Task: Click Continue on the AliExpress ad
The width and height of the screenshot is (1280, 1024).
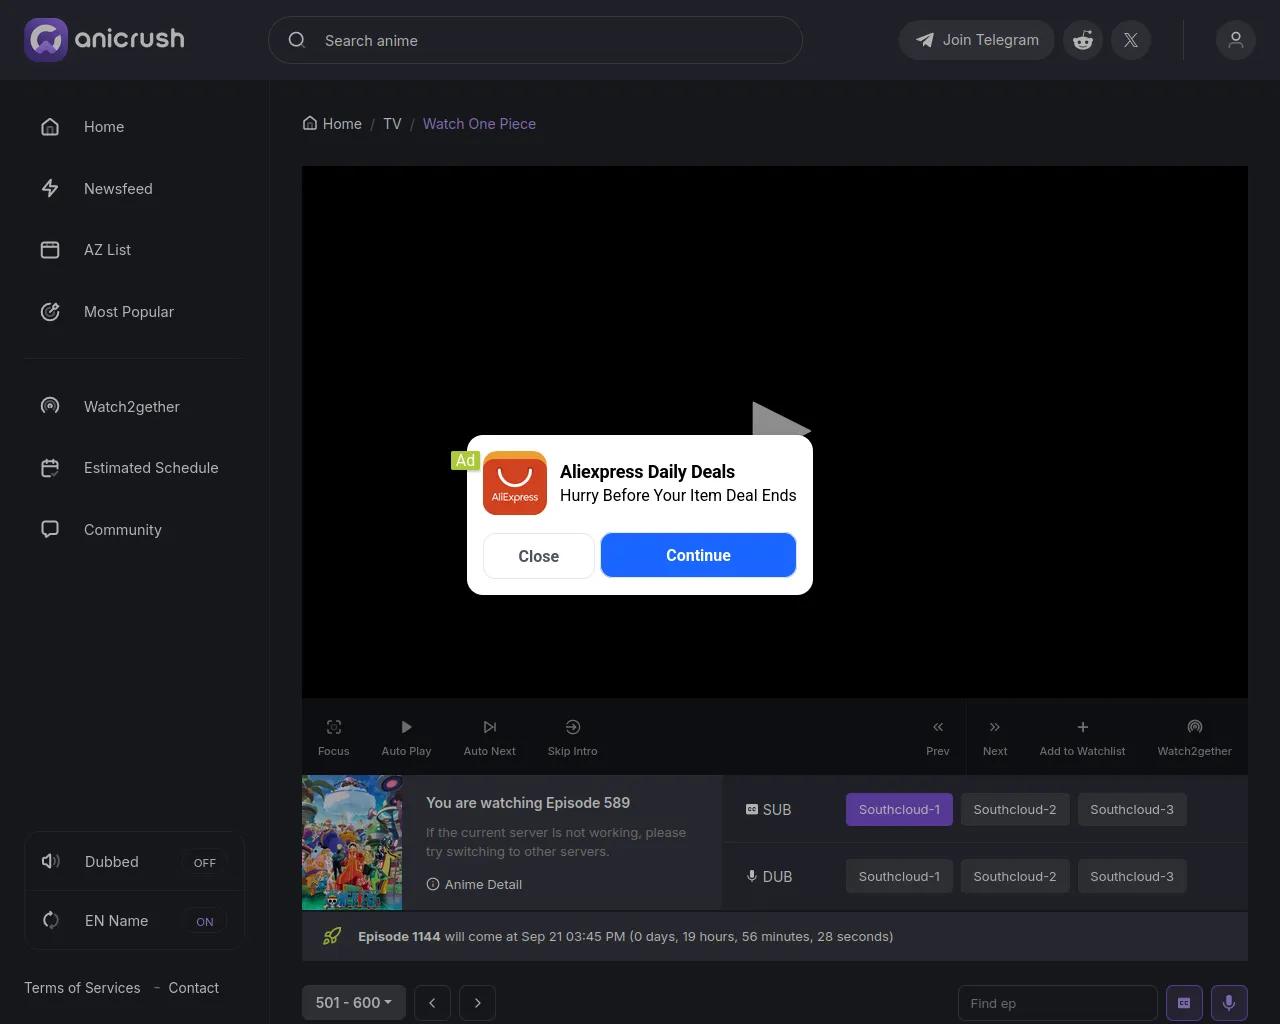Action: (698, 555)
